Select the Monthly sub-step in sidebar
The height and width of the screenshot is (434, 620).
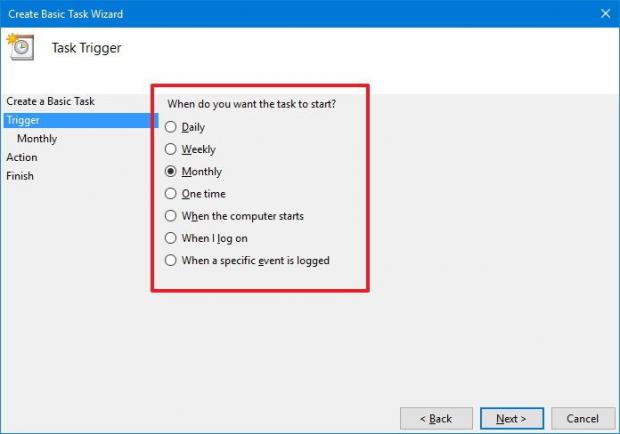pos(37,139)
